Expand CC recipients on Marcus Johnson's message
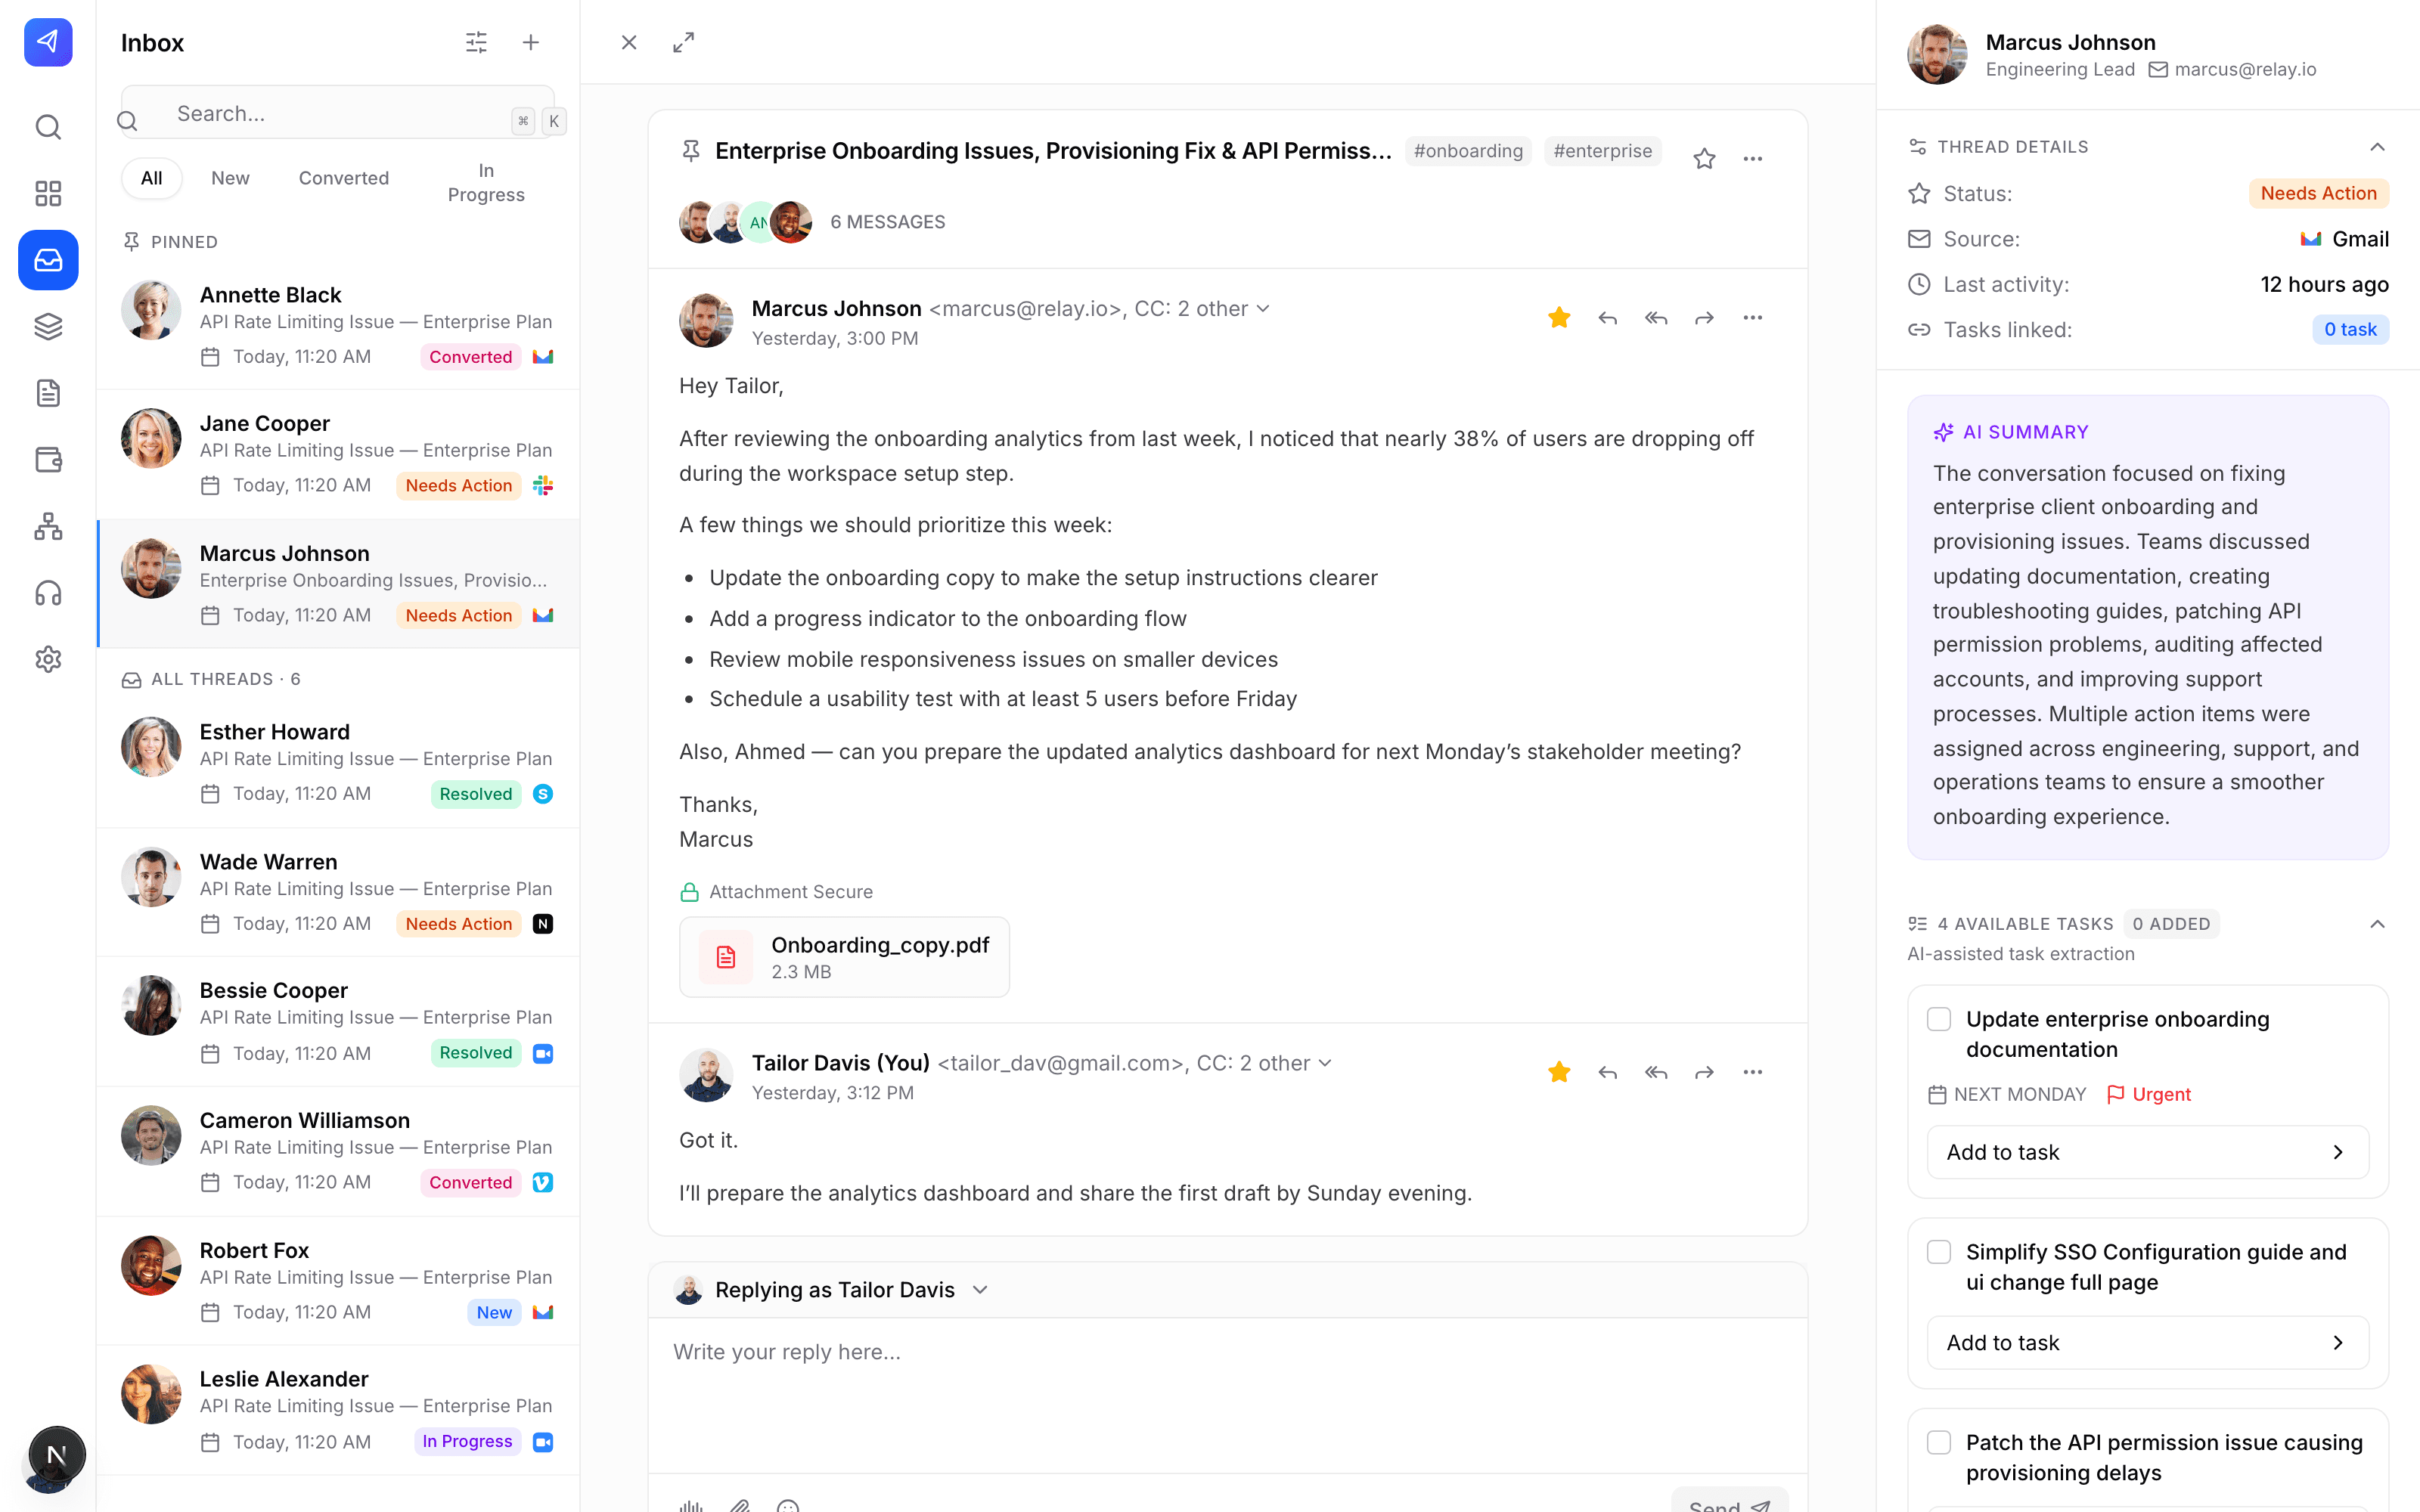The height and width of the screenshot is (1512, 2420). [x=1263, y=309]
